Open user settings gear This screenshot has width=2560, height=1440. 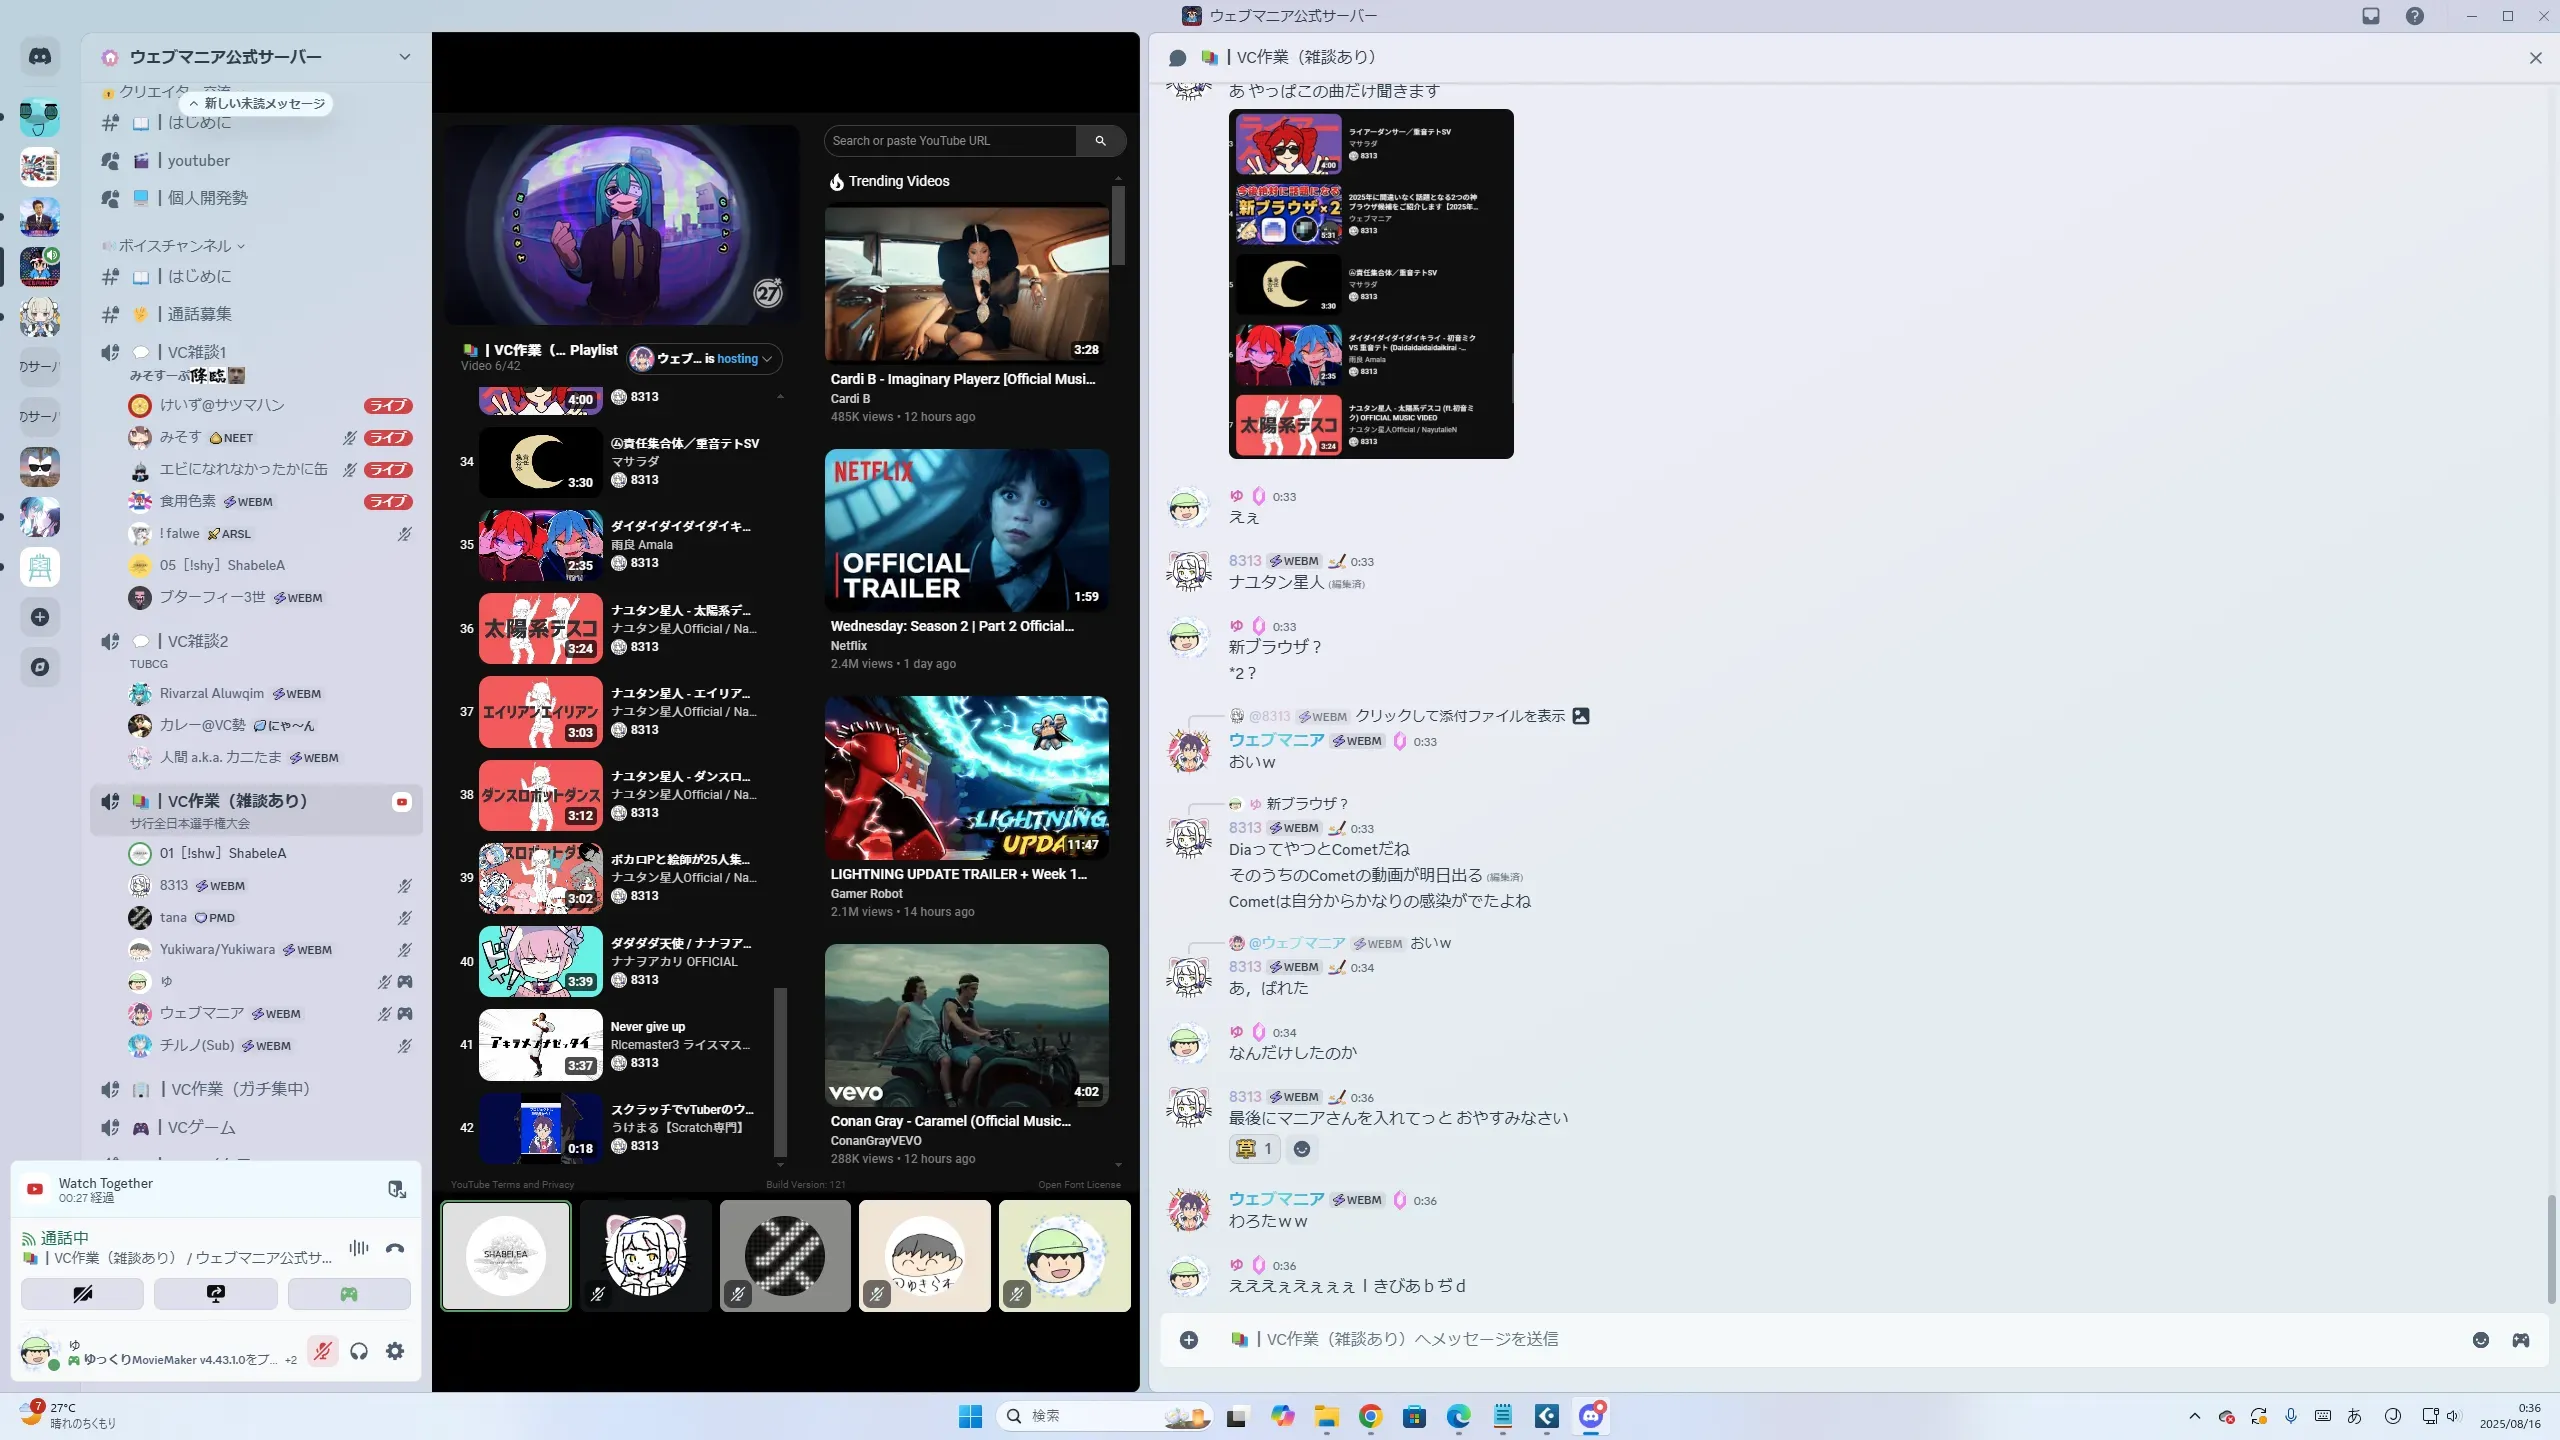tap(395, 1351)
